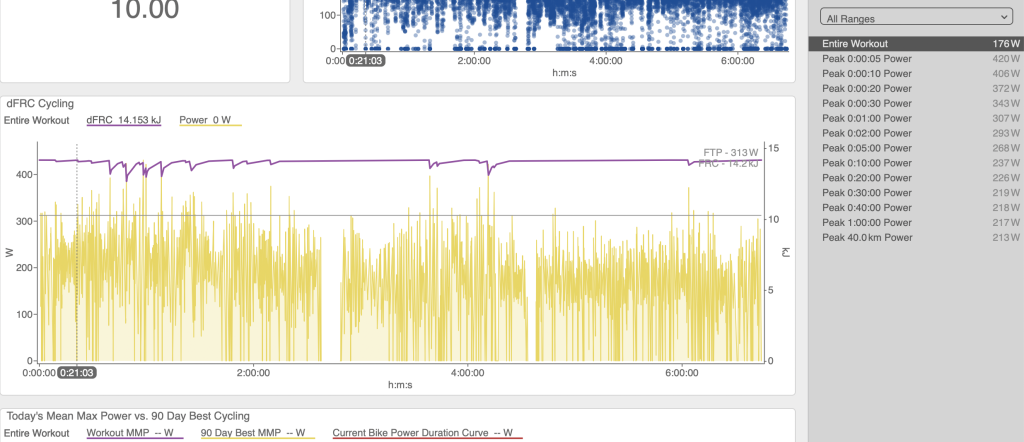Click the dFRC Cycling chart title

point(40,103)
